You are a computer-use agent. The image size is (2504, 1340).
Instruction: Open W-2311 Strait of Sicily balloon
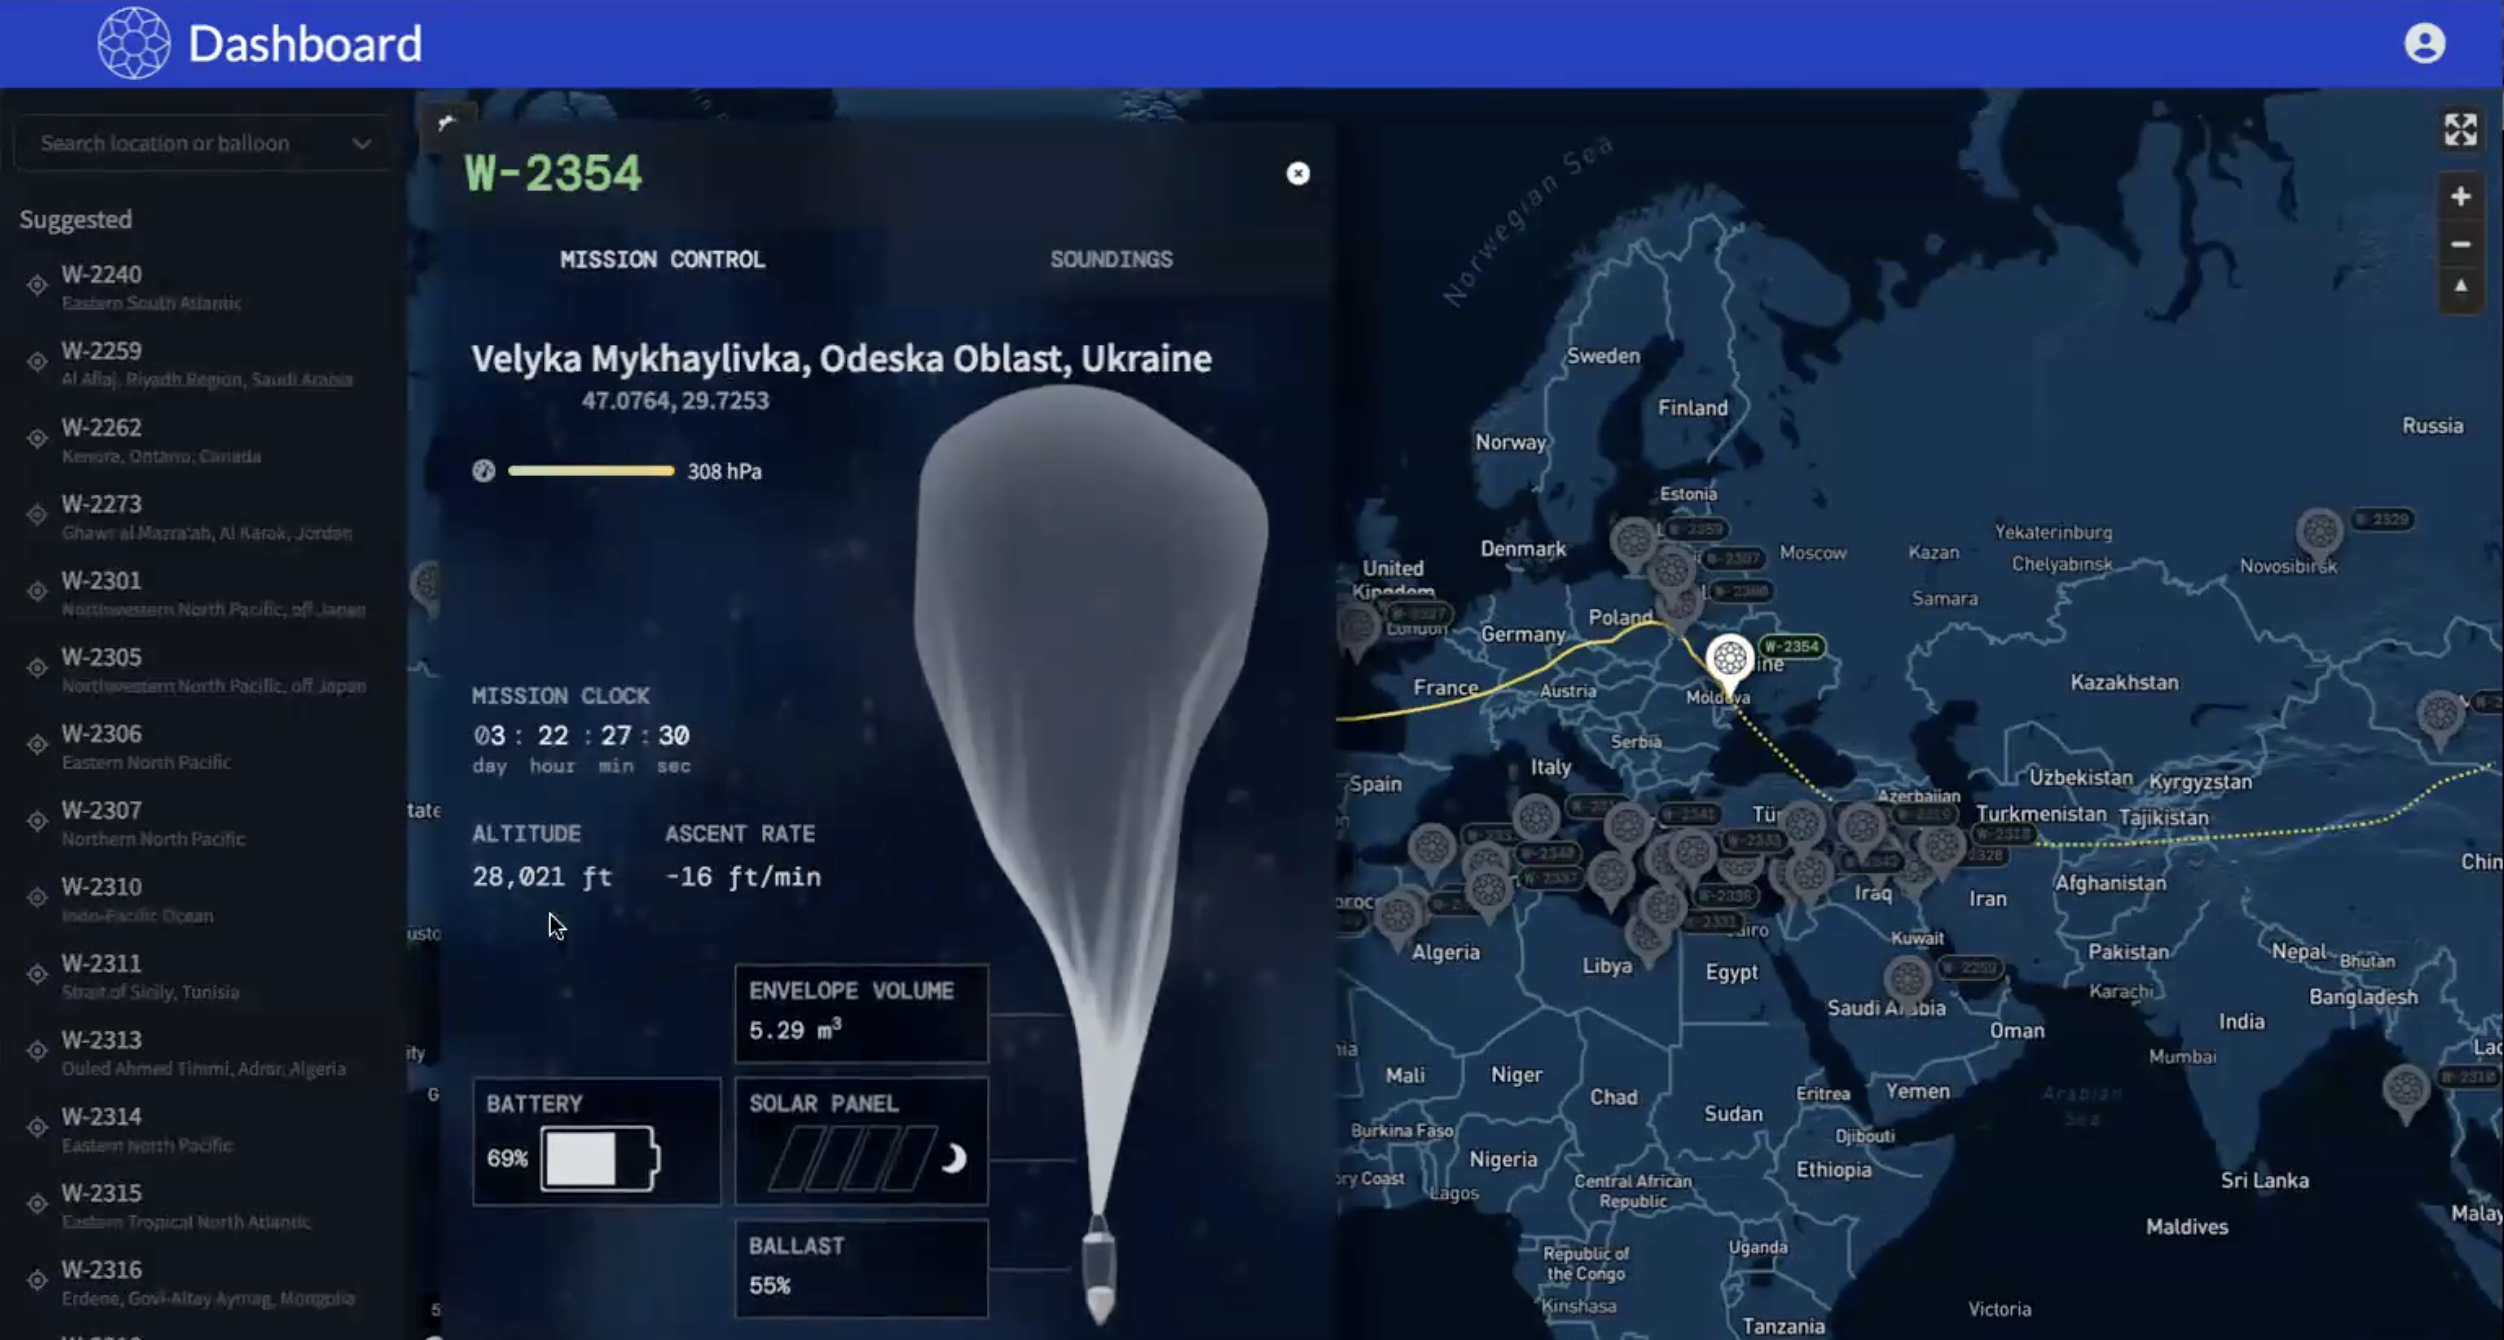102,964
